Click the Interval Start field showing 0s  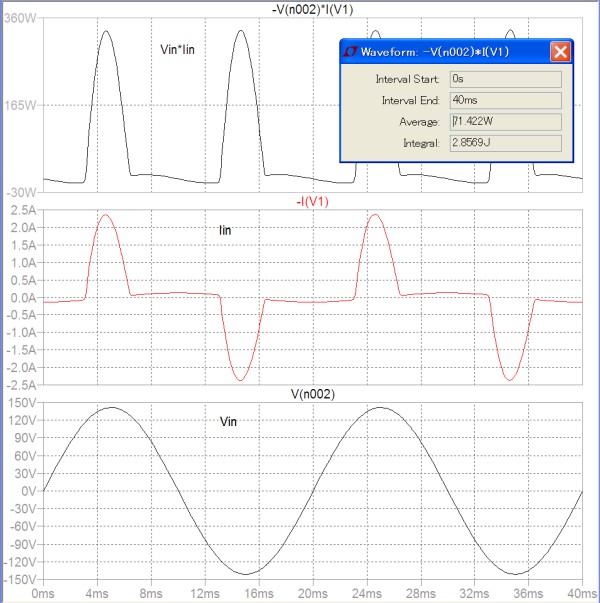(505, 79)
